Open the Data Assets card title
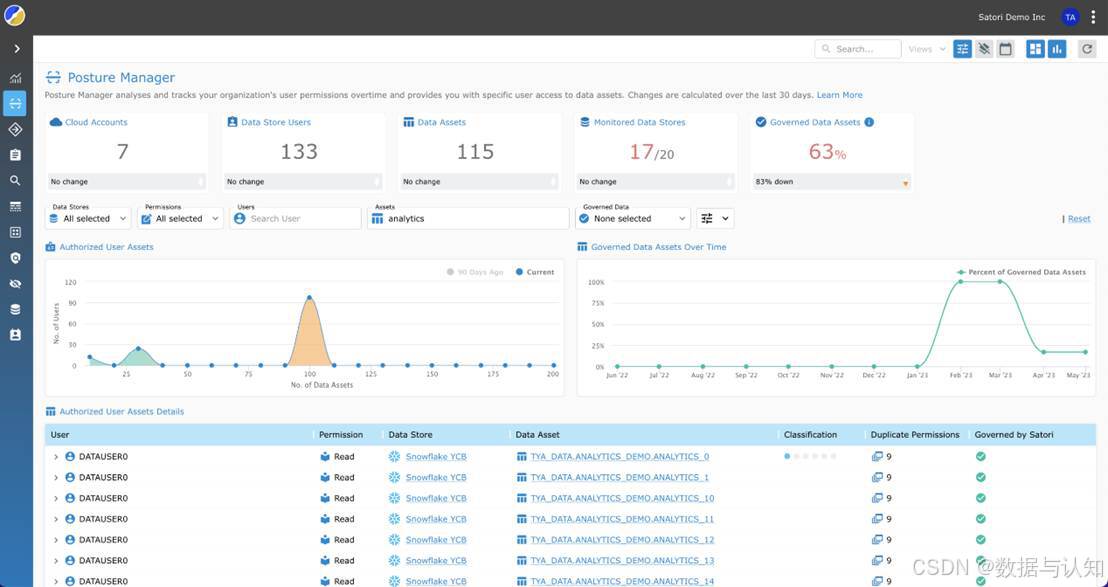 pyautogui.click(x=441, y=122)
